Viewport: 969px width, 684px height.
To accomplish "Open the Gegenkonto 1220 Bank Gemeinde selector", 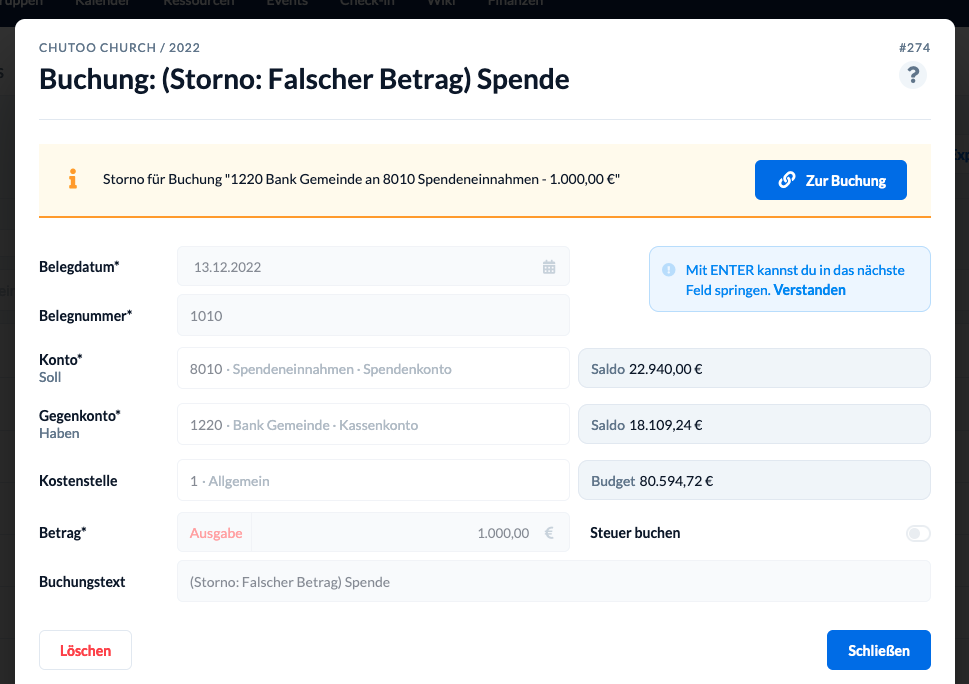I will [x=373, y=424].
